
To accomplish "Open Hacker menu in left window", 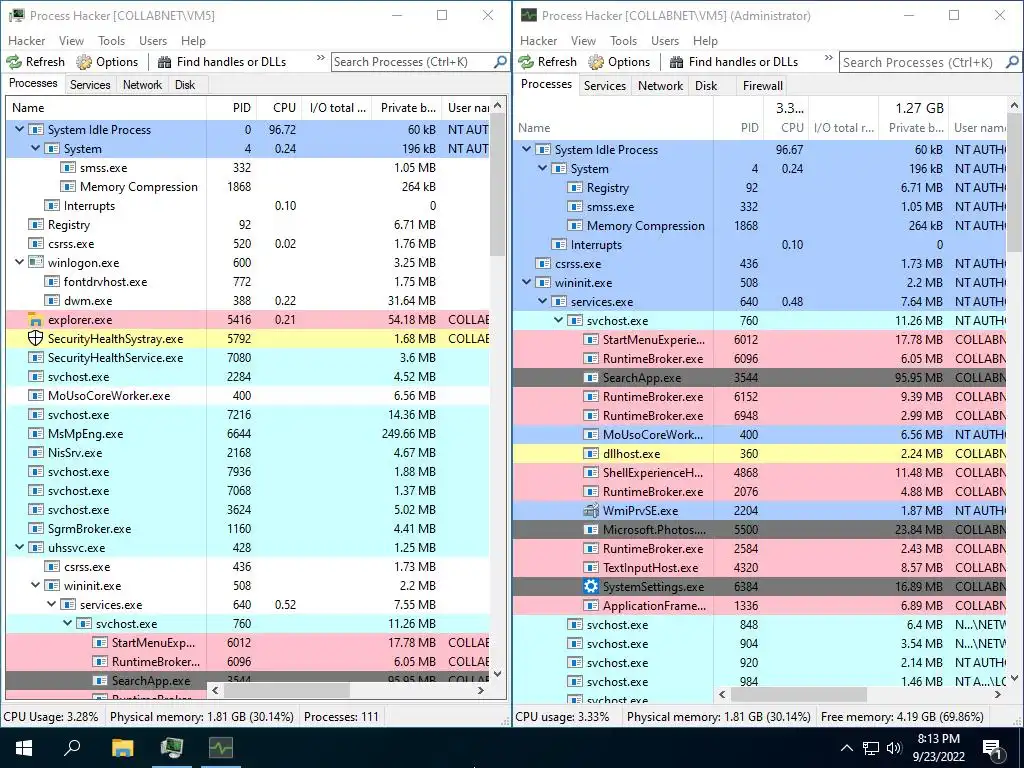I will point(27,40).
